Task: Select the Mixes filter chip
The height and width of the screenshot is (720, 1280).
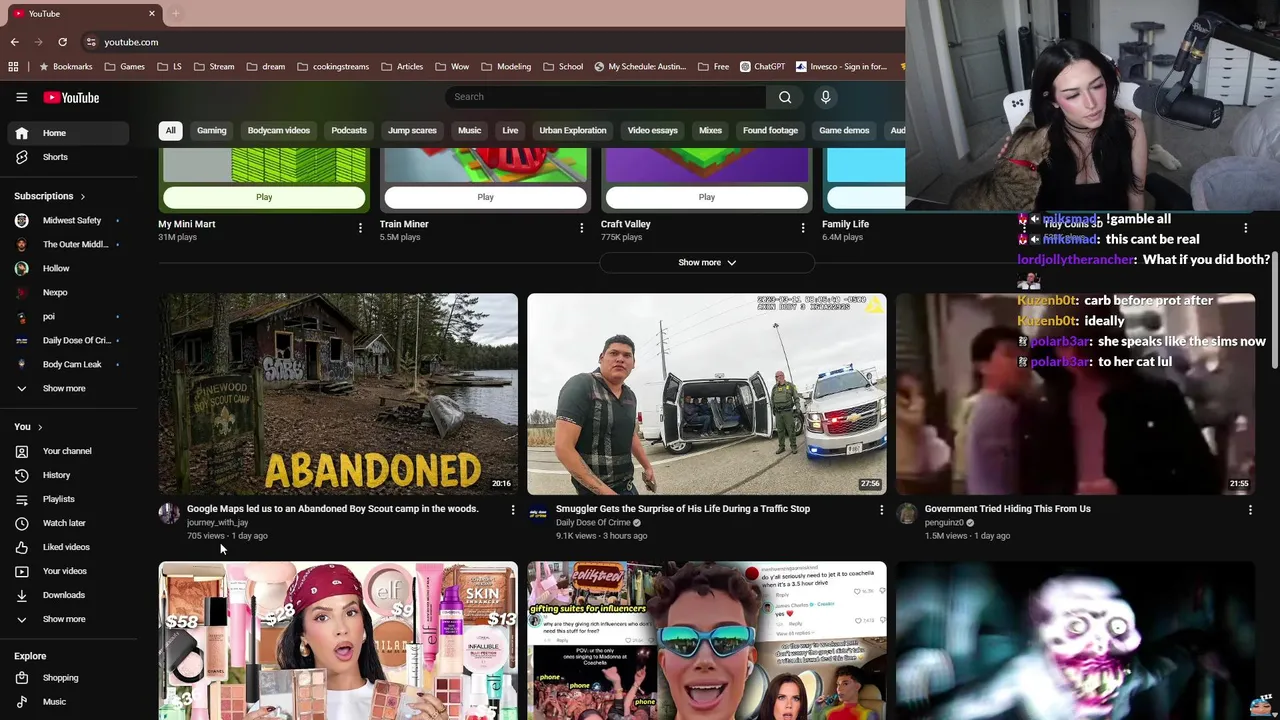Action: [710, 130]
